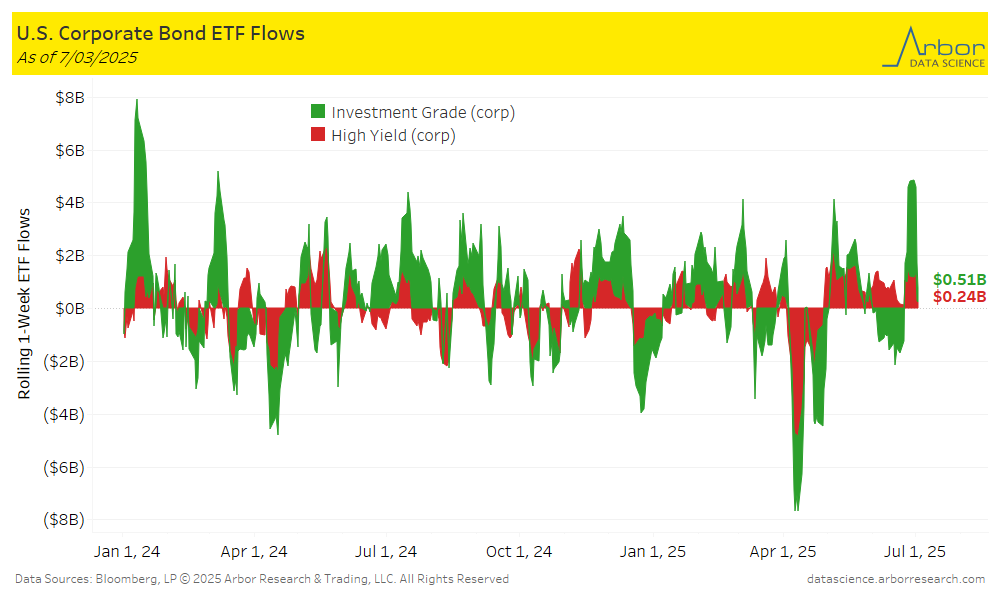Click the Investment Grade (corp) legend label
1000x600 pixels.
tap(423, 112)
